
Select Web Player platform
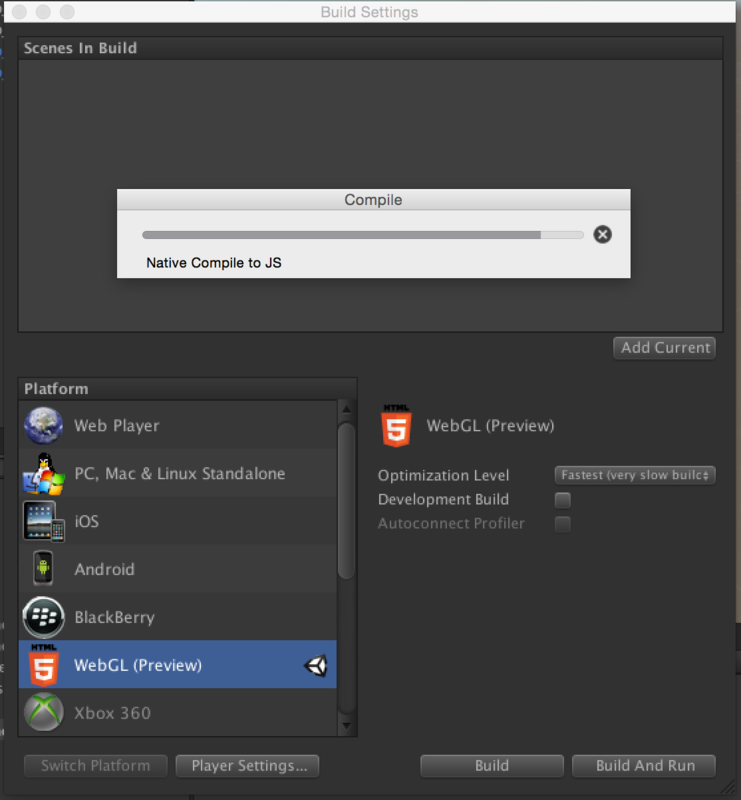[178, 426]
